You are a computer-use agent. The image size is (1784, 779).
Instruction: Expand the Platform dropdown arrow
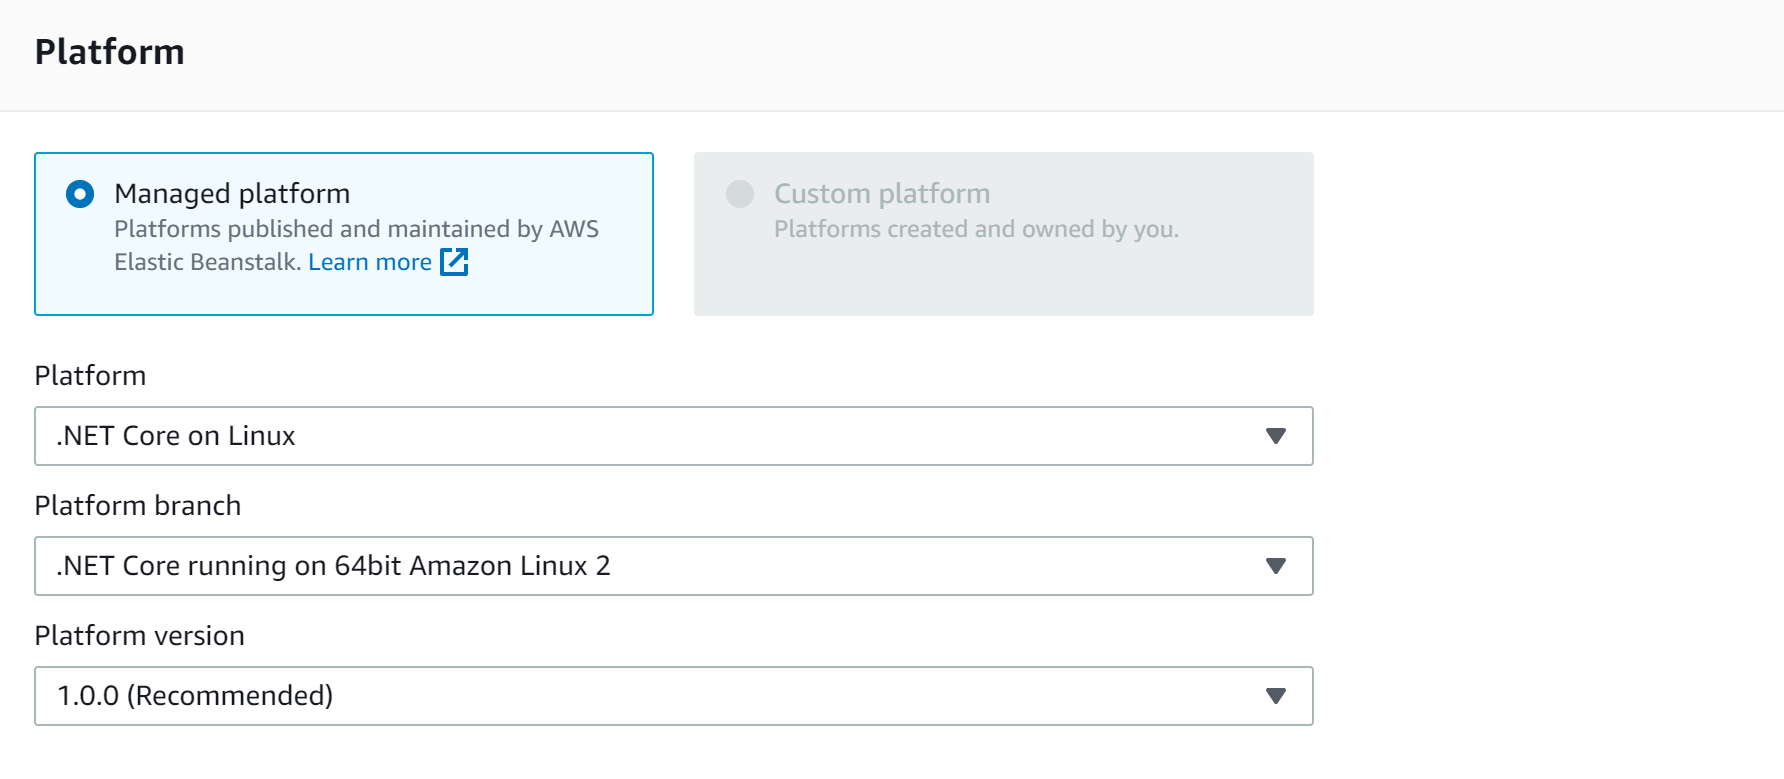(x=1275, y=436)
